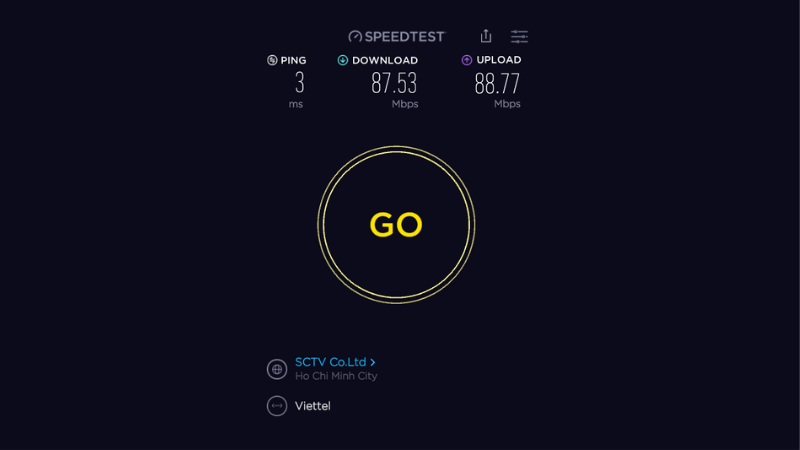Click the 3 ms ping value
The width and height of the screenshot is (800, 450).
click(x=299, y=83)
